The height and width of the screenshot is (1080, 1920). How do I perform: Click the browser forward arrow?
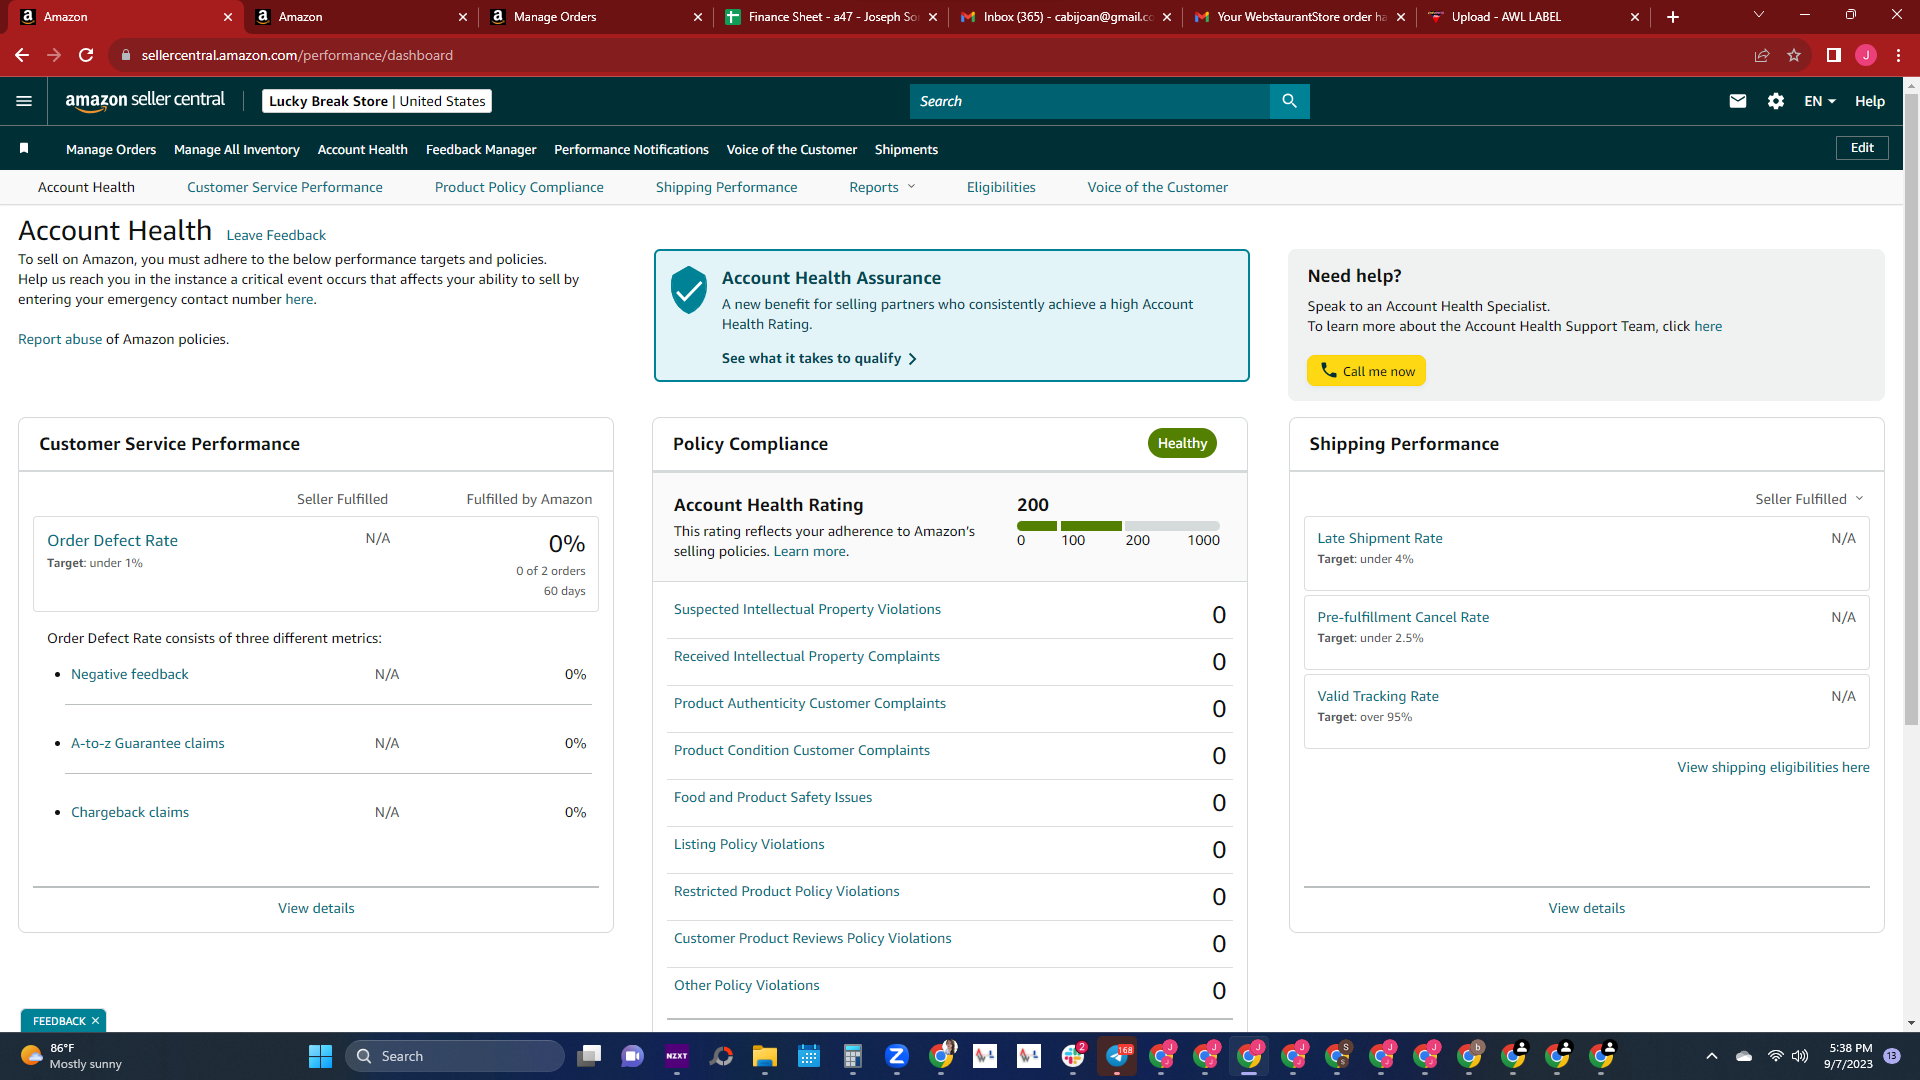click(x=54, y=55)
